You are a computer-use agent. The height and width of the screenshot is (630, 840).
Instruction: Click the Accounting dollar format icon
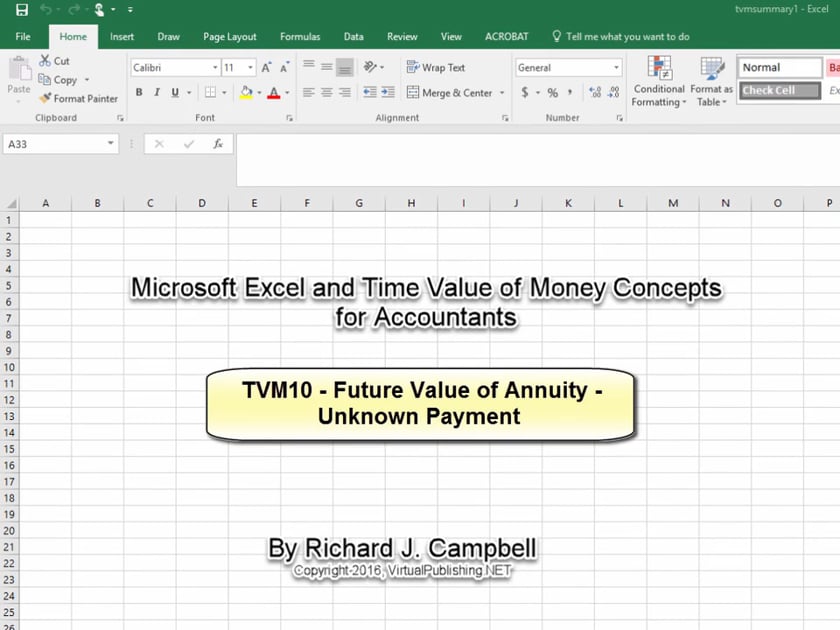pyautogui.click(x=525, y=92)
